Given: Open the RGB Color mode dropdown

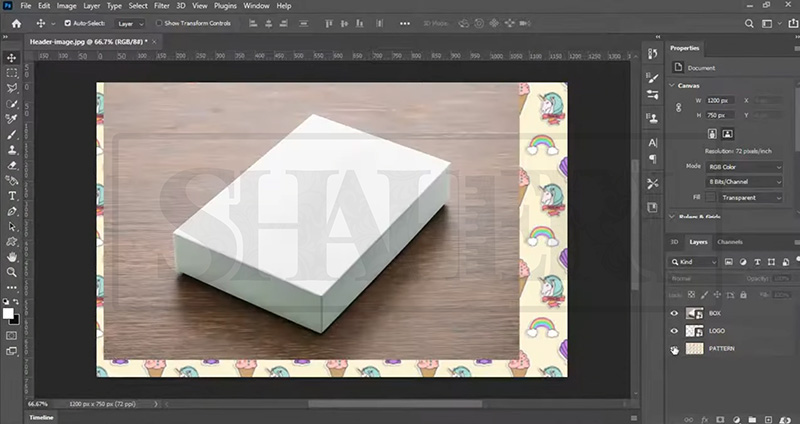Looking at the screenshot, I should tap(744, 165).
